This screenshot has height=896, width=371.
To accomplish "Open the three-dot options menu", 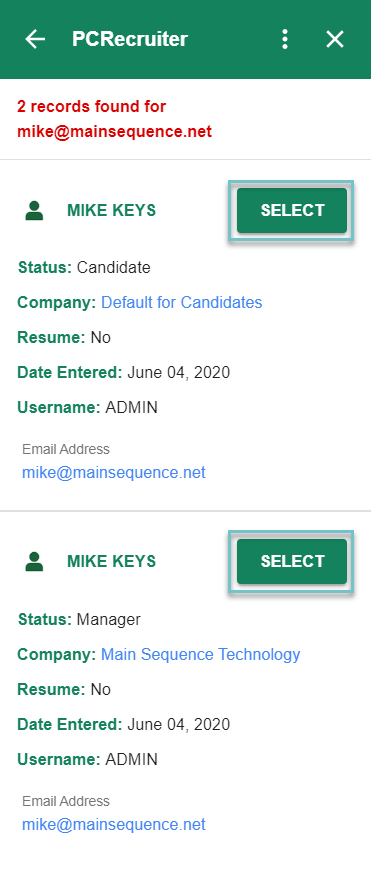I will pos(285,39).
